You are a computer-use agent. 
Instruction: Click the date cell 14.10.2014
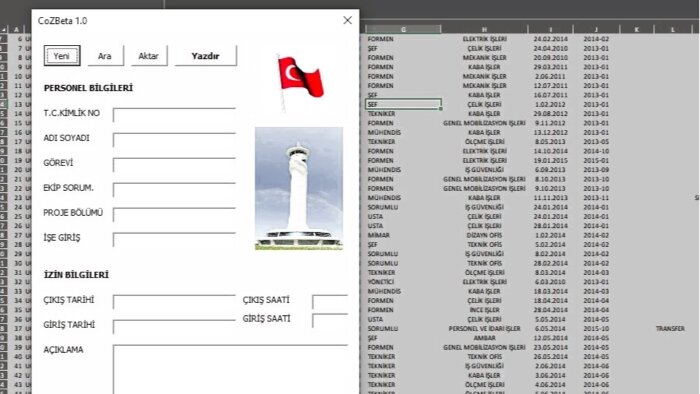tap(550, 151)
